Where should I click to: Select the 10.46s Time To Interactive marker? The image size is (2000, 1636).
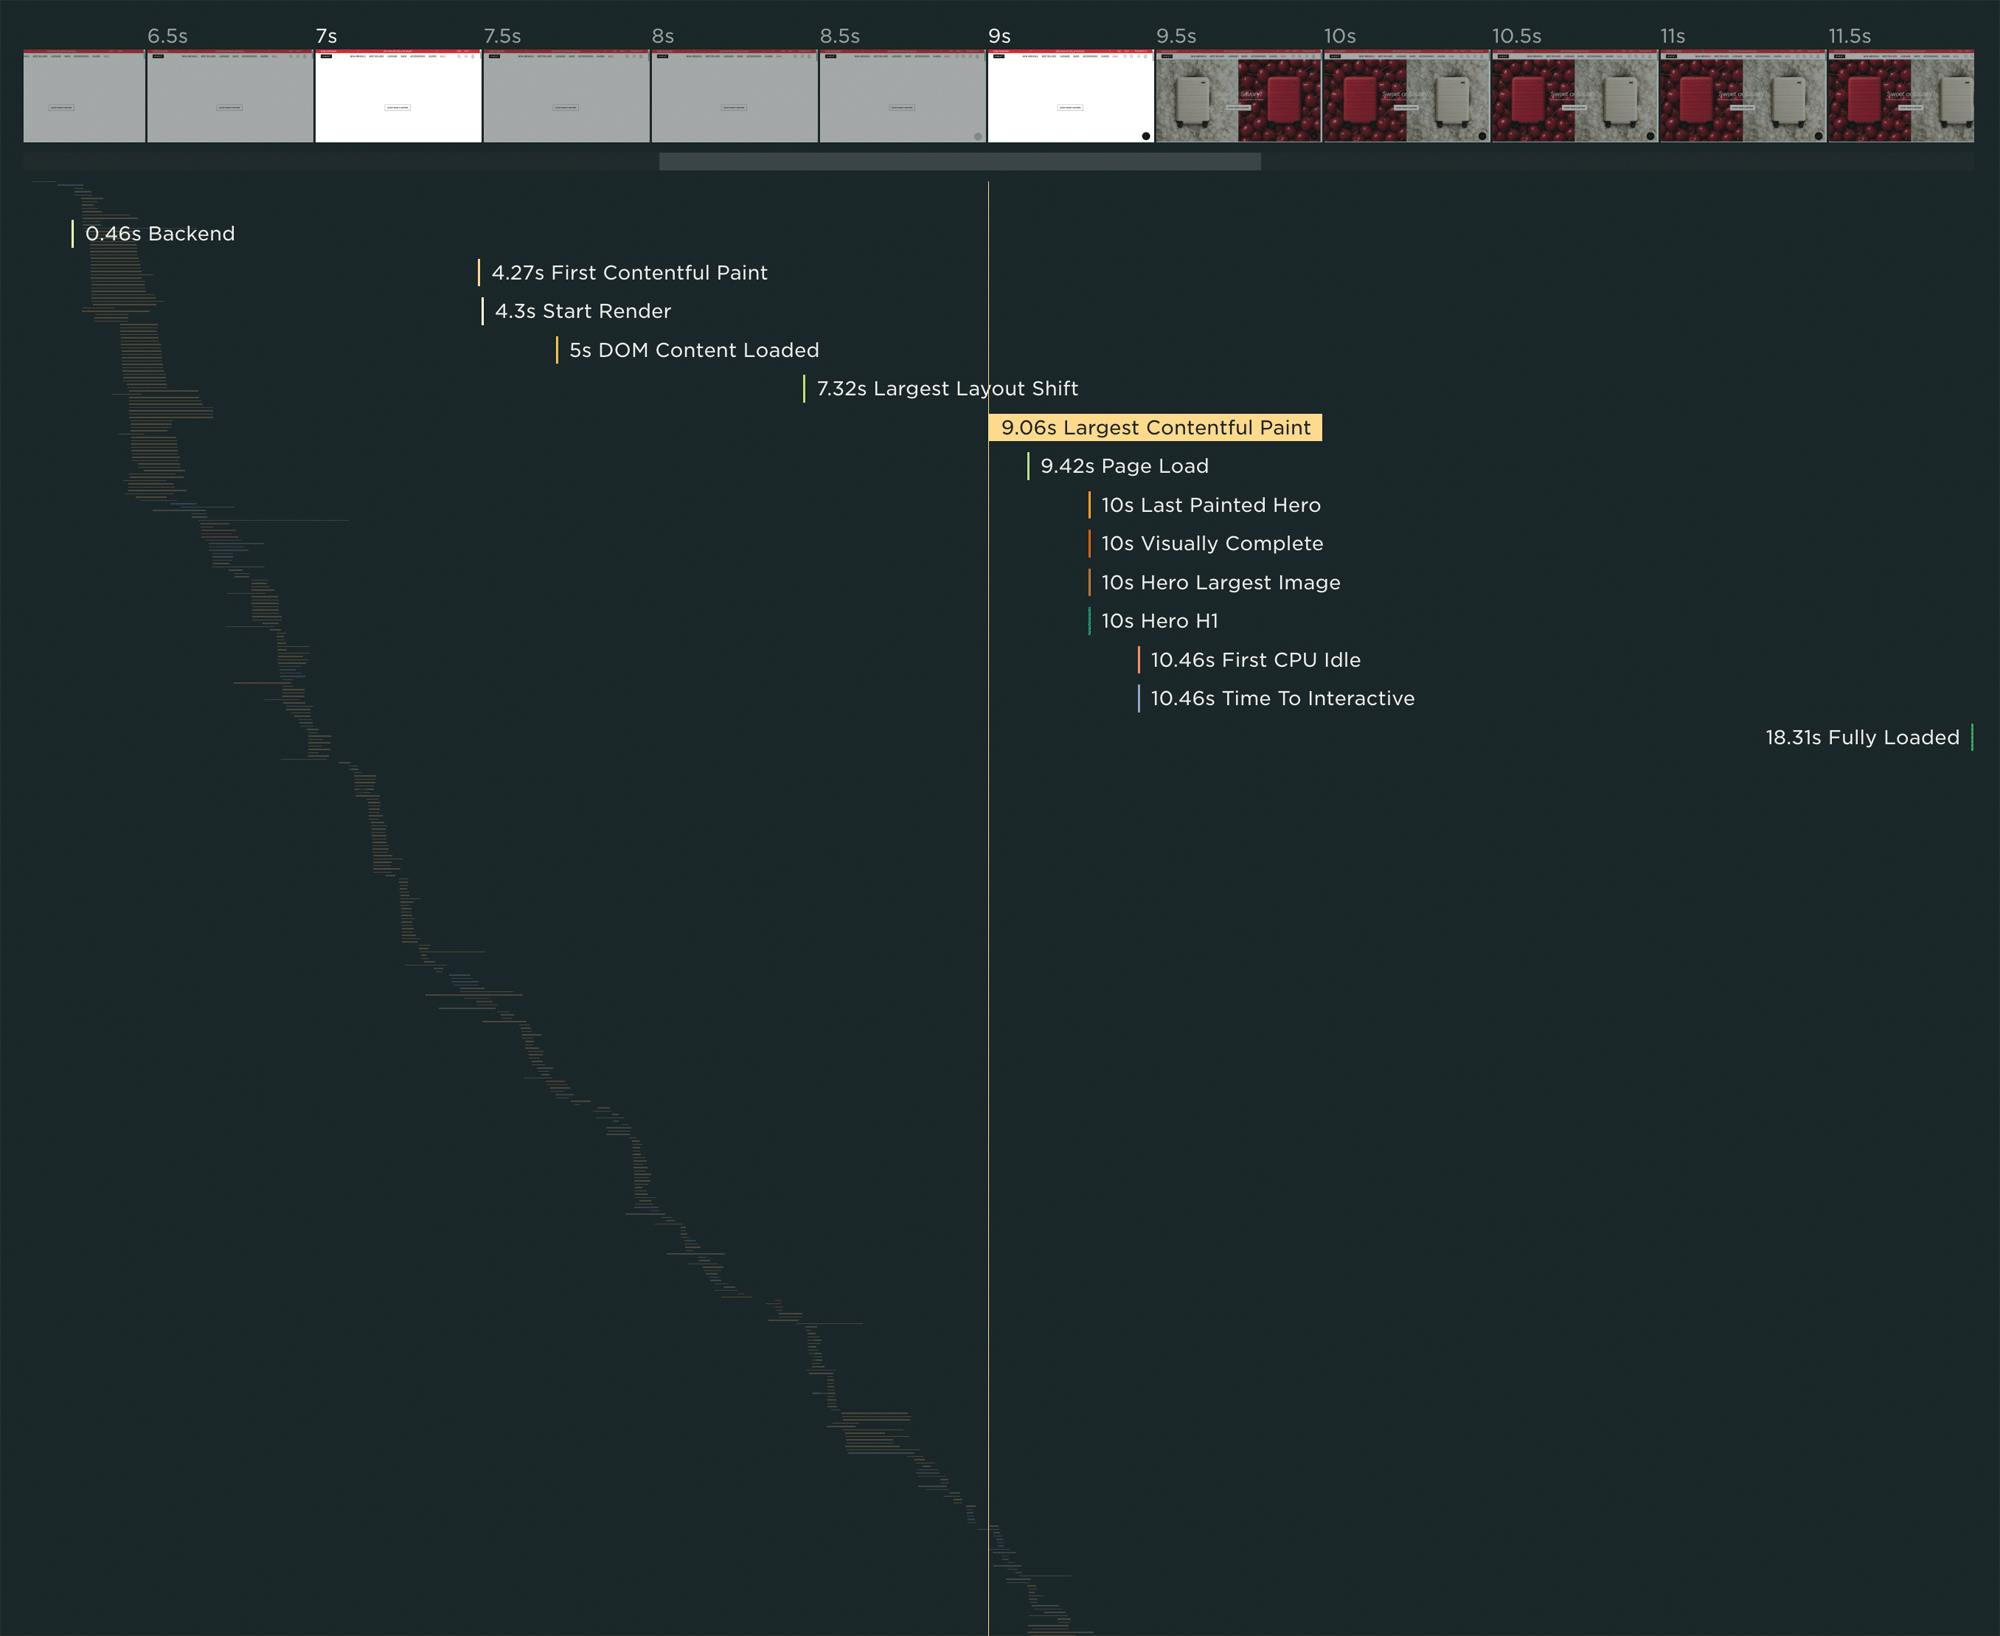tap(1281, 699)
